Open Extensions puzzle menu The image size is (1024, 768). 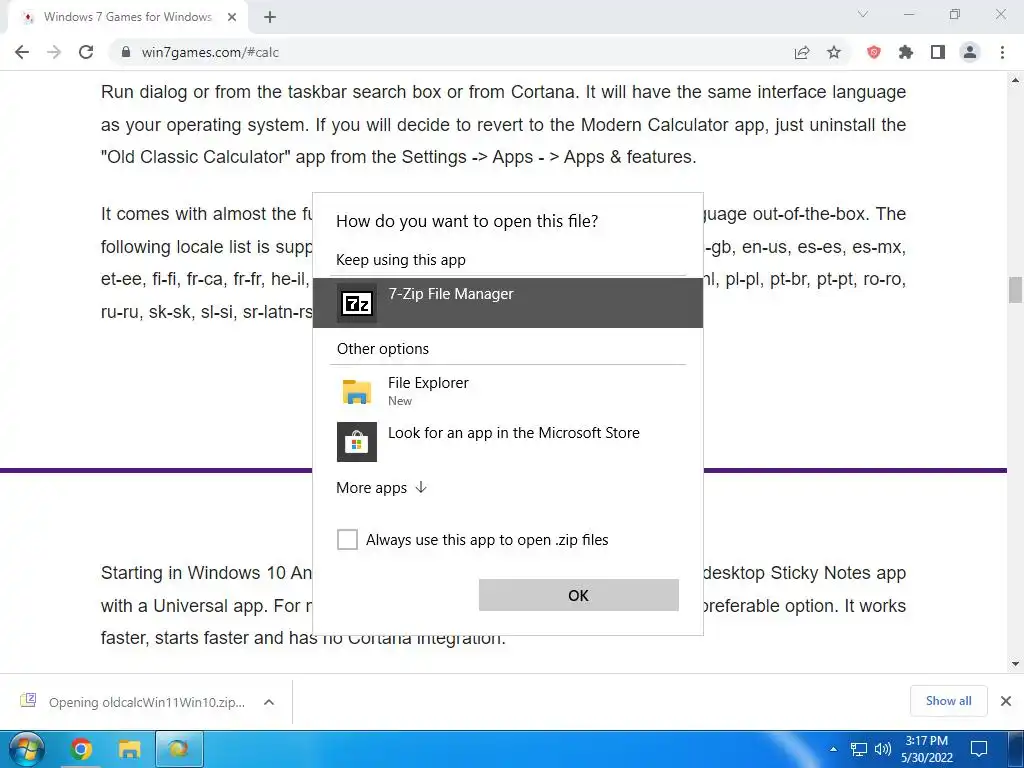pos(906,52)
